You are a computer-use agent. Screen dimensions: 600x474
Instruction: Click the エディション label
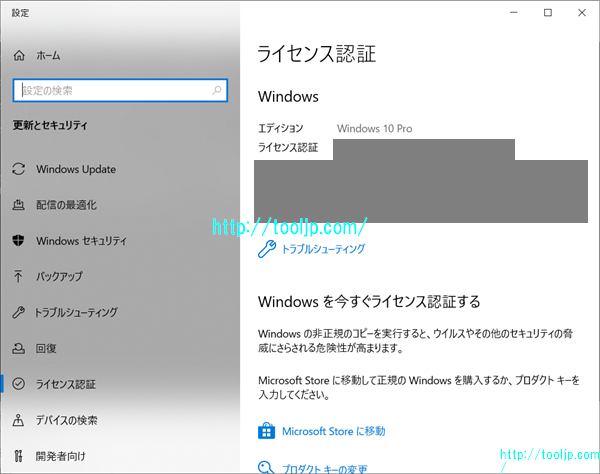280,128
